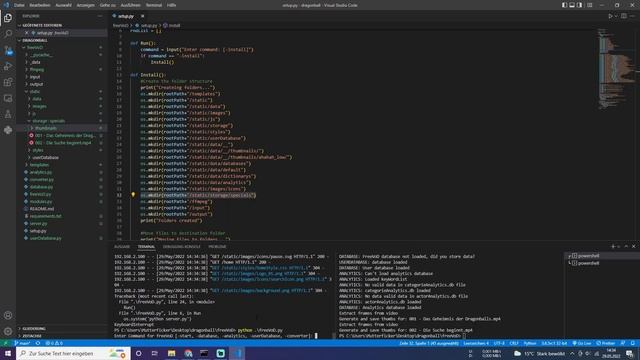
Task: Open the Terminal menu
Action: [x=154, y=5]
